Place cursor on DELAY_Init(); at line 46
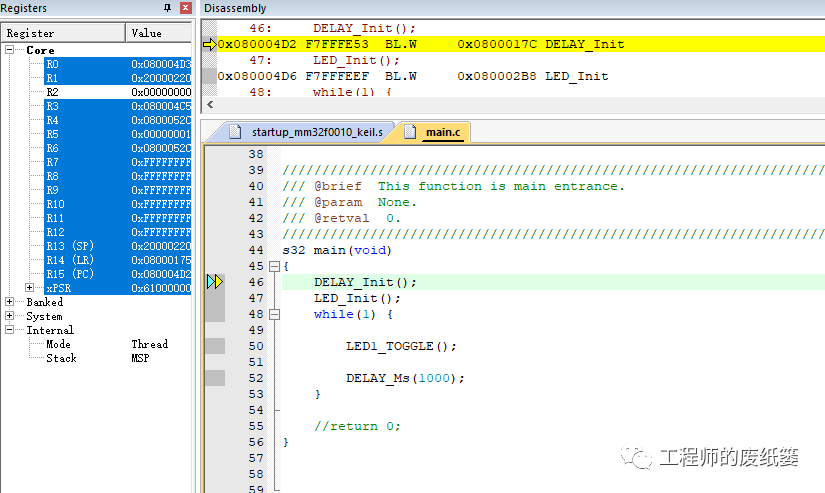 click(x=365, y=283)
